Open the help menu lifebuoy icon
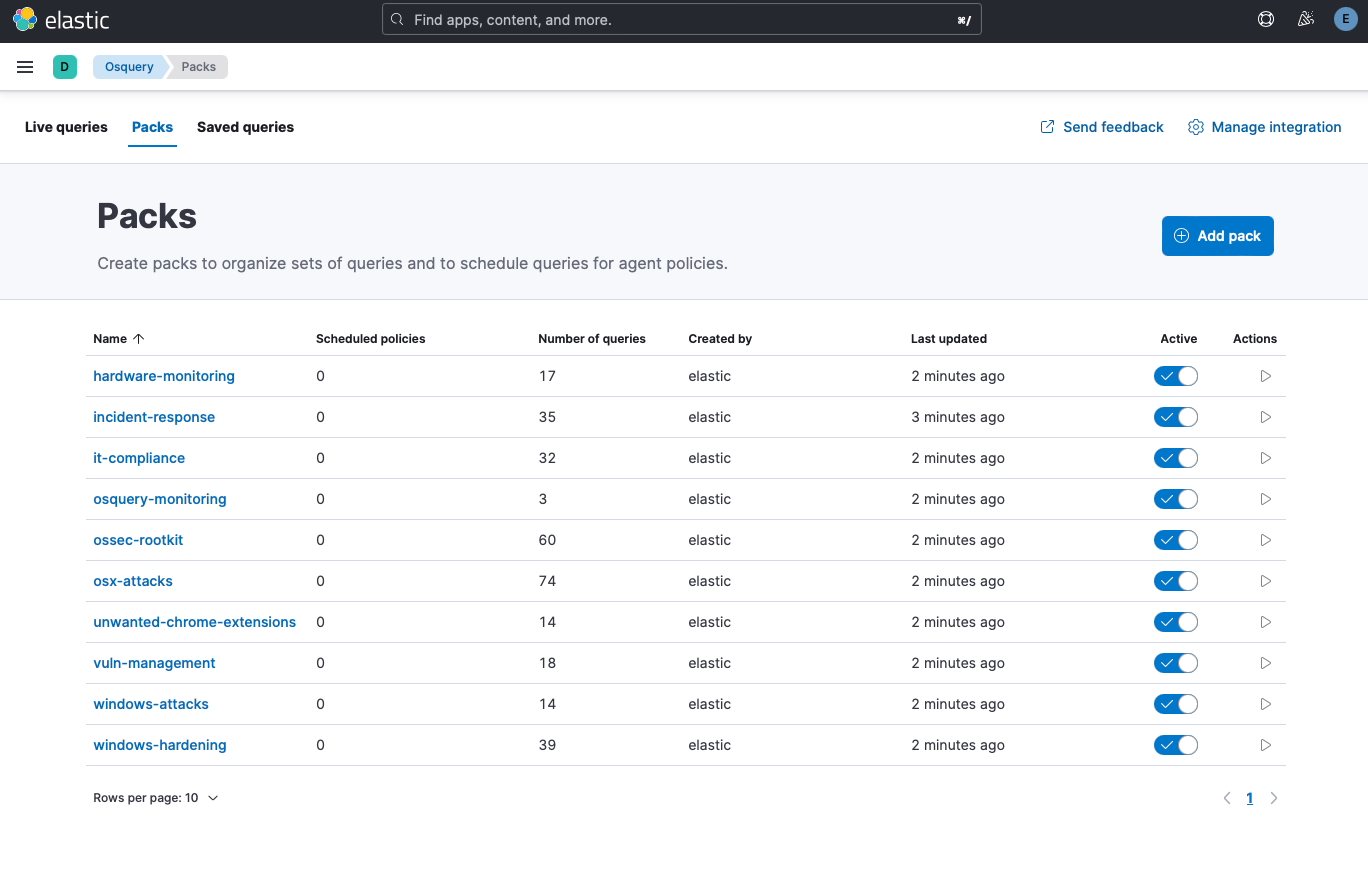 [x=1266, y=19]
